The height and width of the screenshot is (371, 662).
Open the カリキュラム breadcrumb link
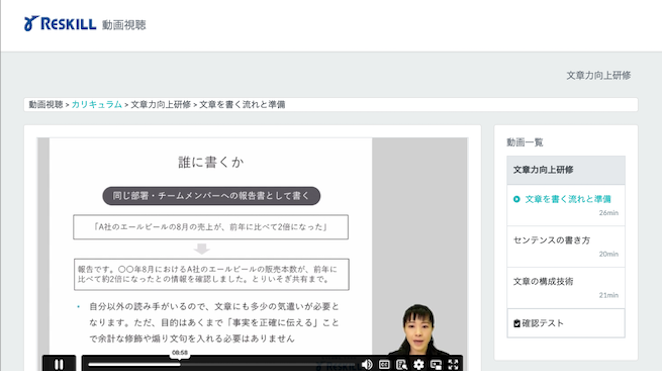[97, 104]
